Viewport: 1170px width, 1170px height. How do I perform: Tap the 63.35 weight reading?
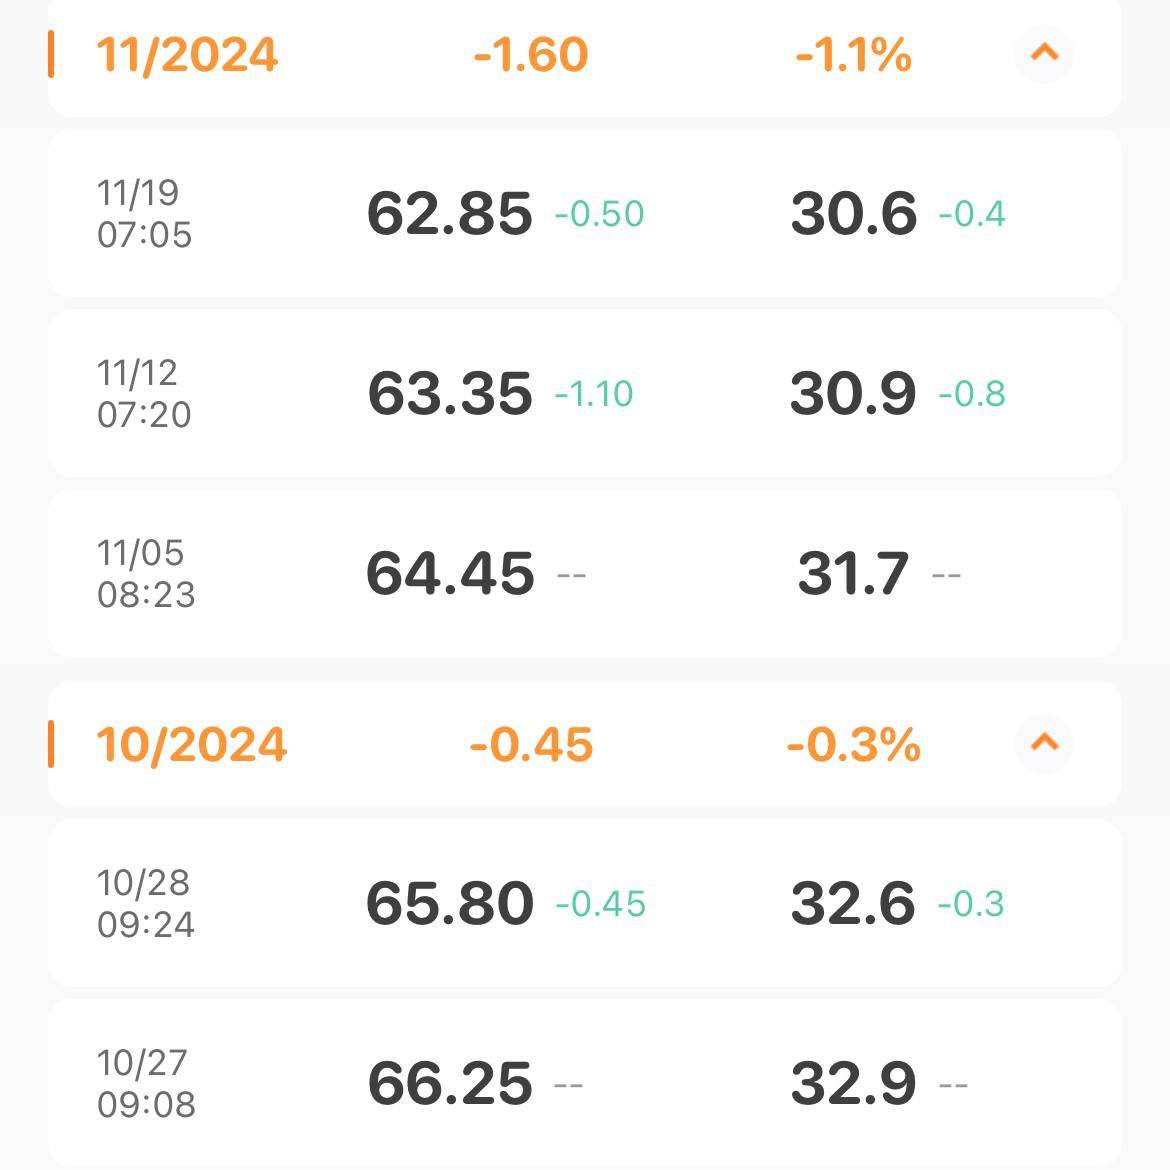pyautogui.click(x=449, y=393)
